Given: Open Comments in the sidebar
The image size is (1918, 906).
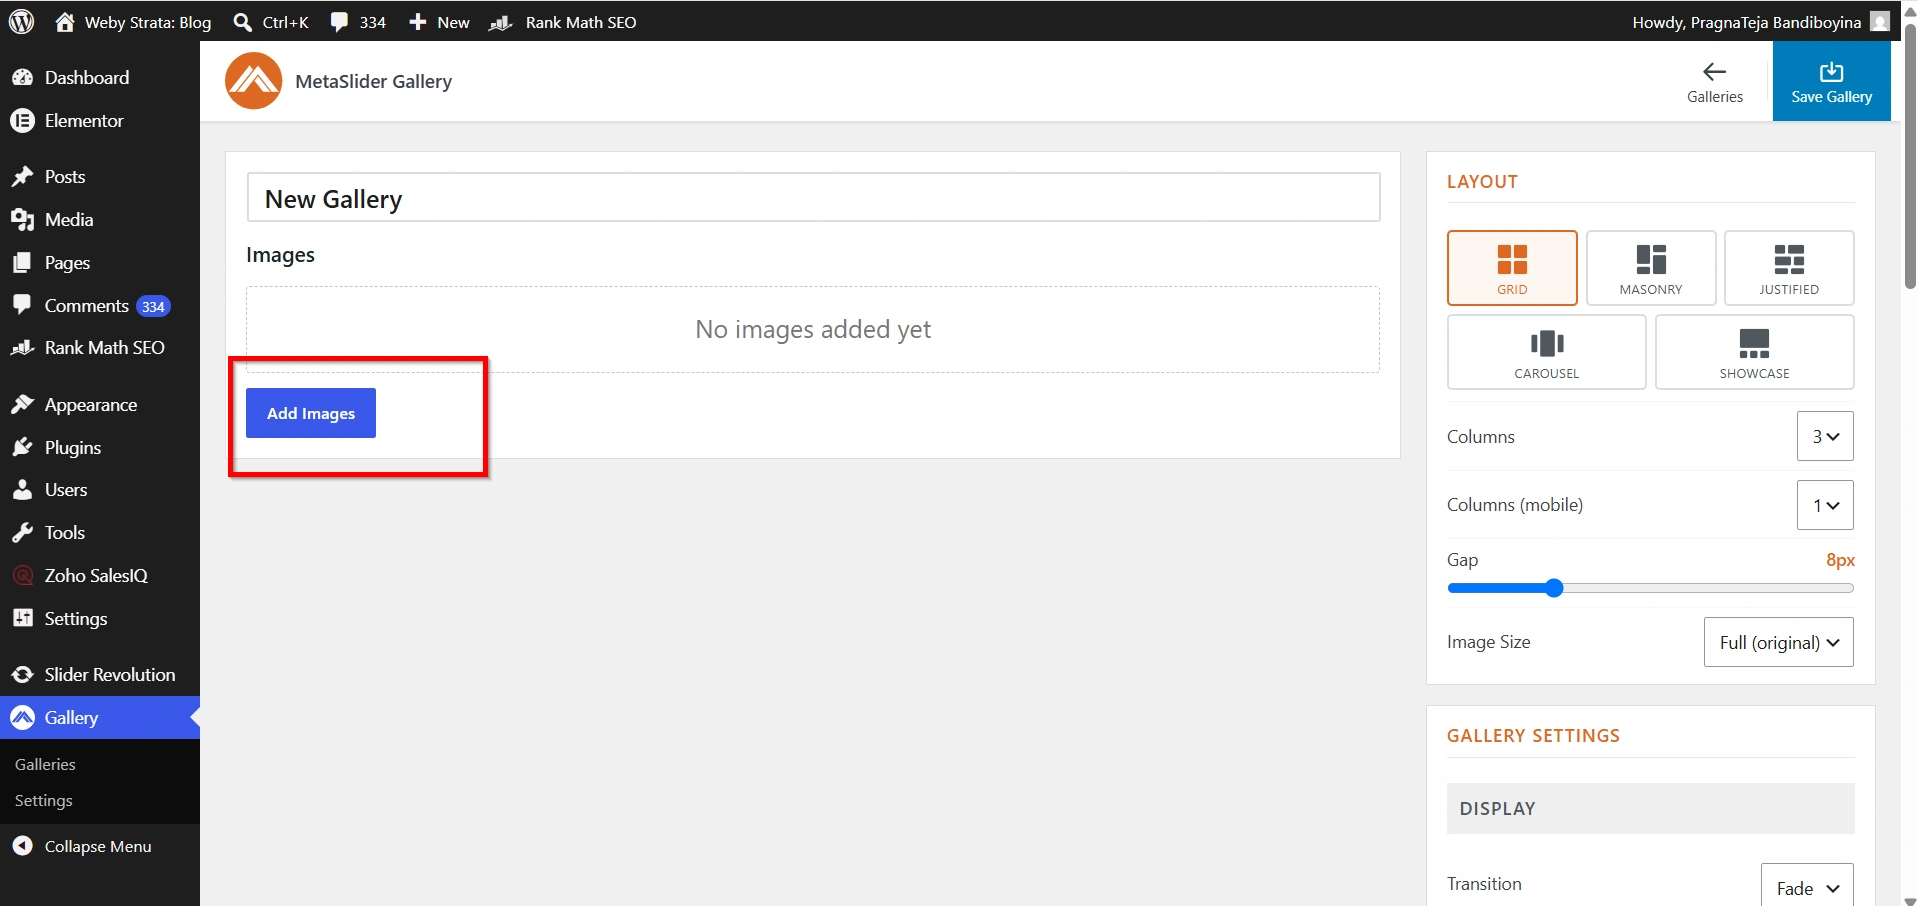Looking at the screenshot, I should 100,305.
